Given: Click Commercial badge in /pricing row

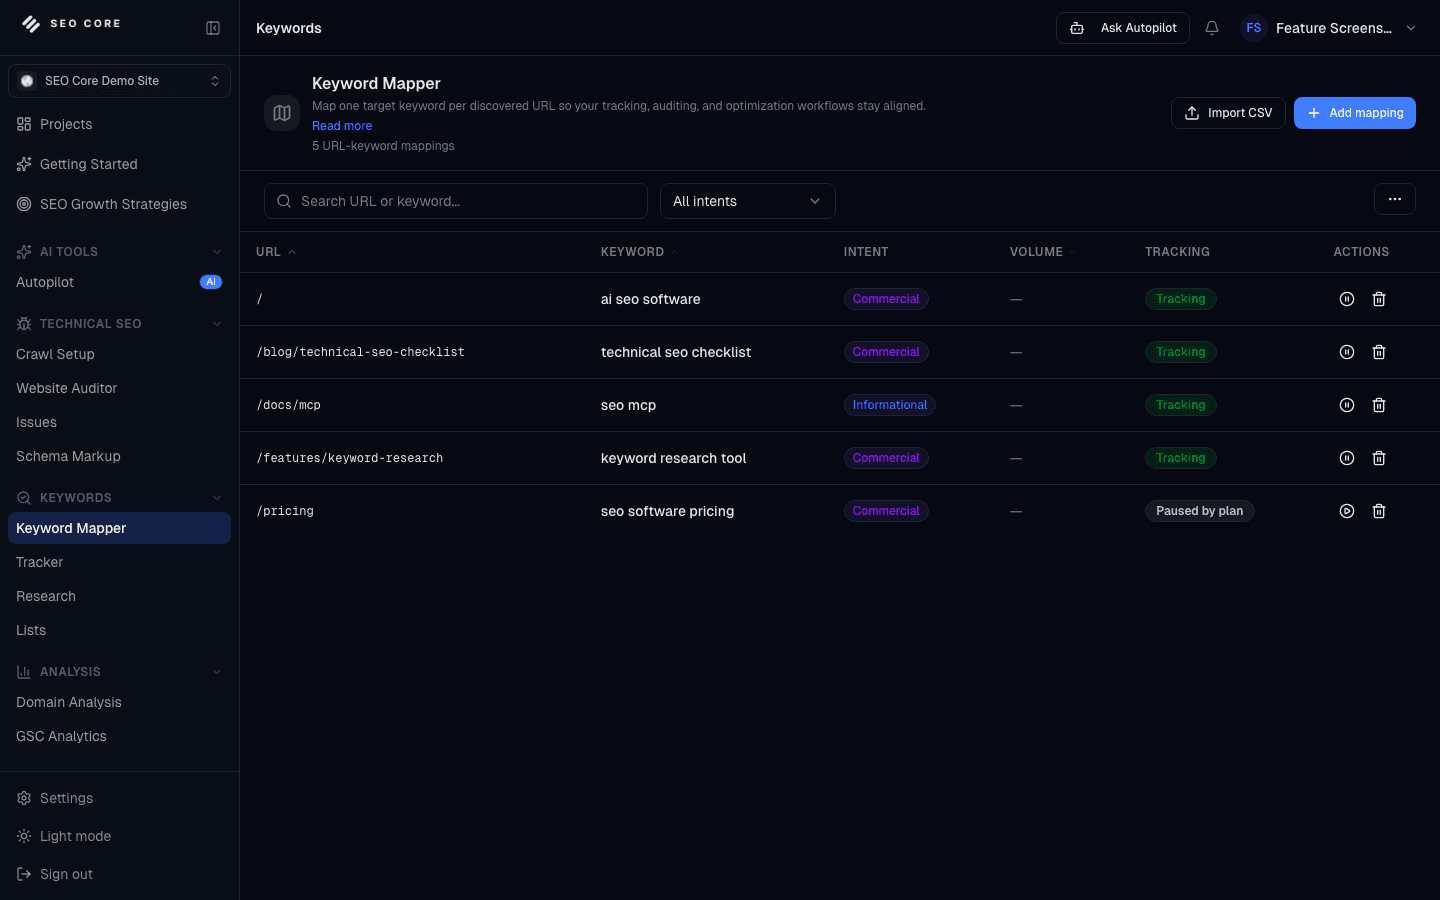Looking at the screenshot, I should tap(886, 511).
